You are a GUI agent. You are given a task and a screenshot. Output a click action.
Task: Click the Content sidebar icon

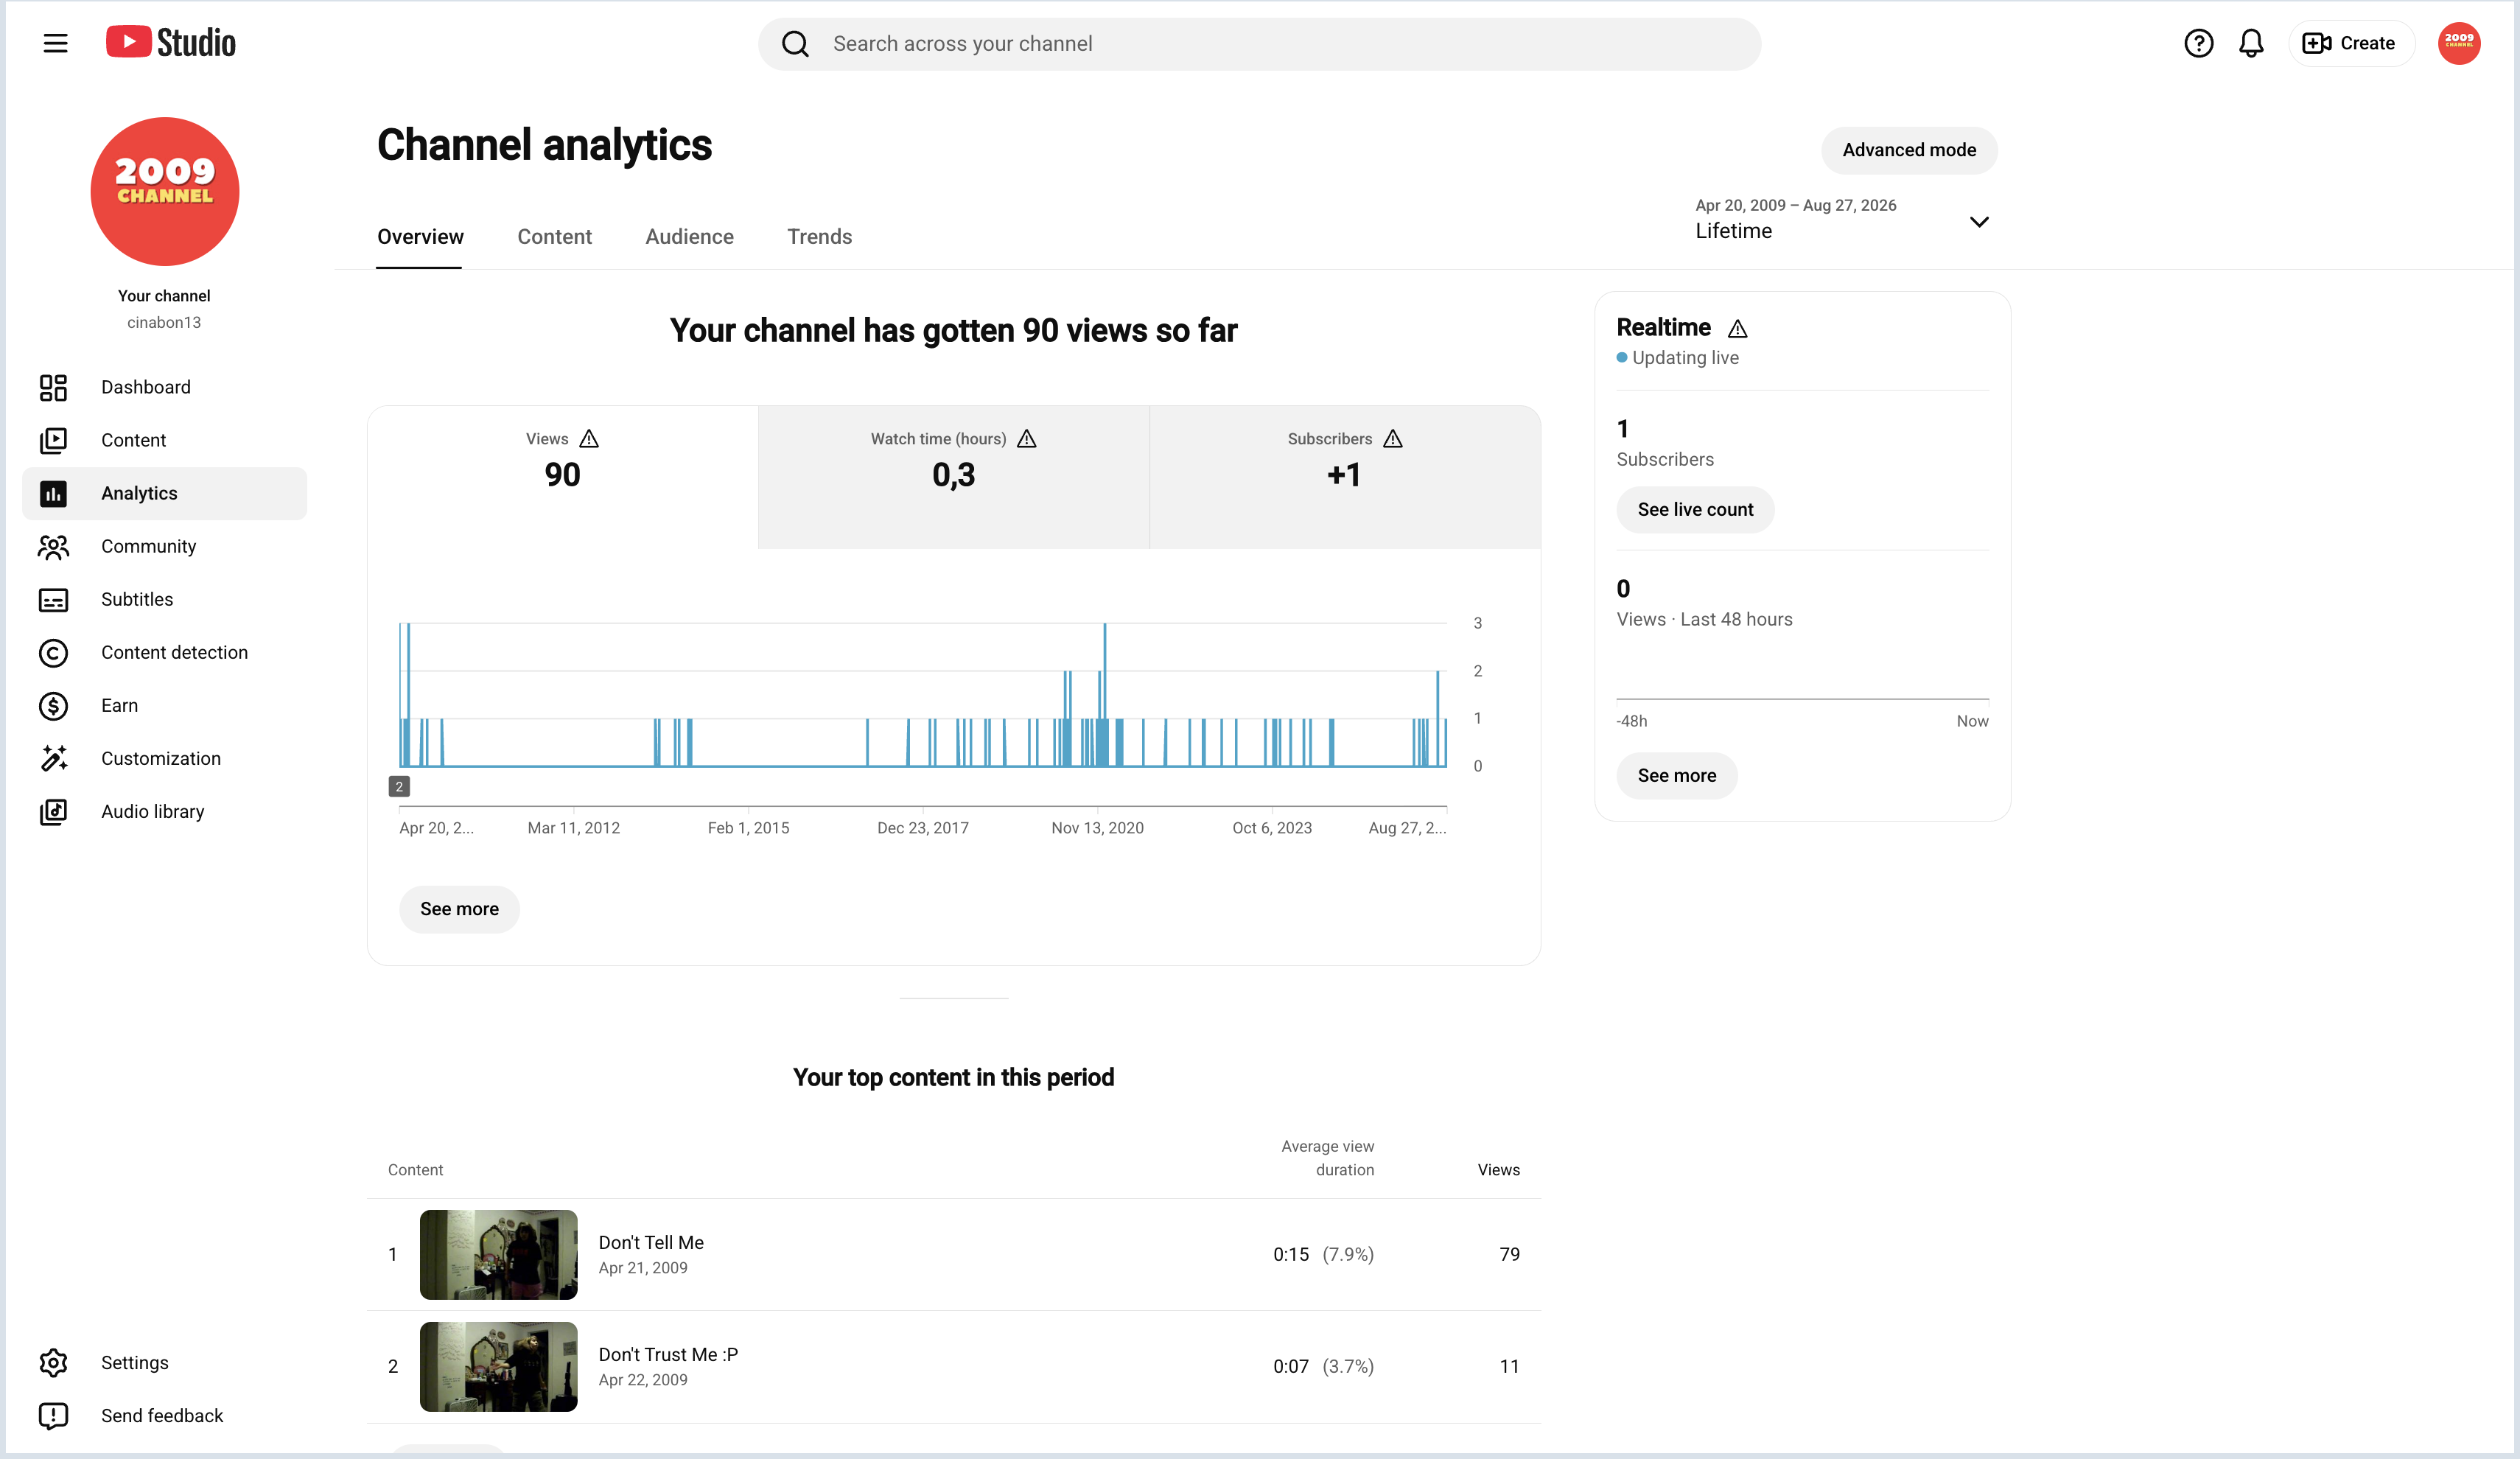pos(53,440)
